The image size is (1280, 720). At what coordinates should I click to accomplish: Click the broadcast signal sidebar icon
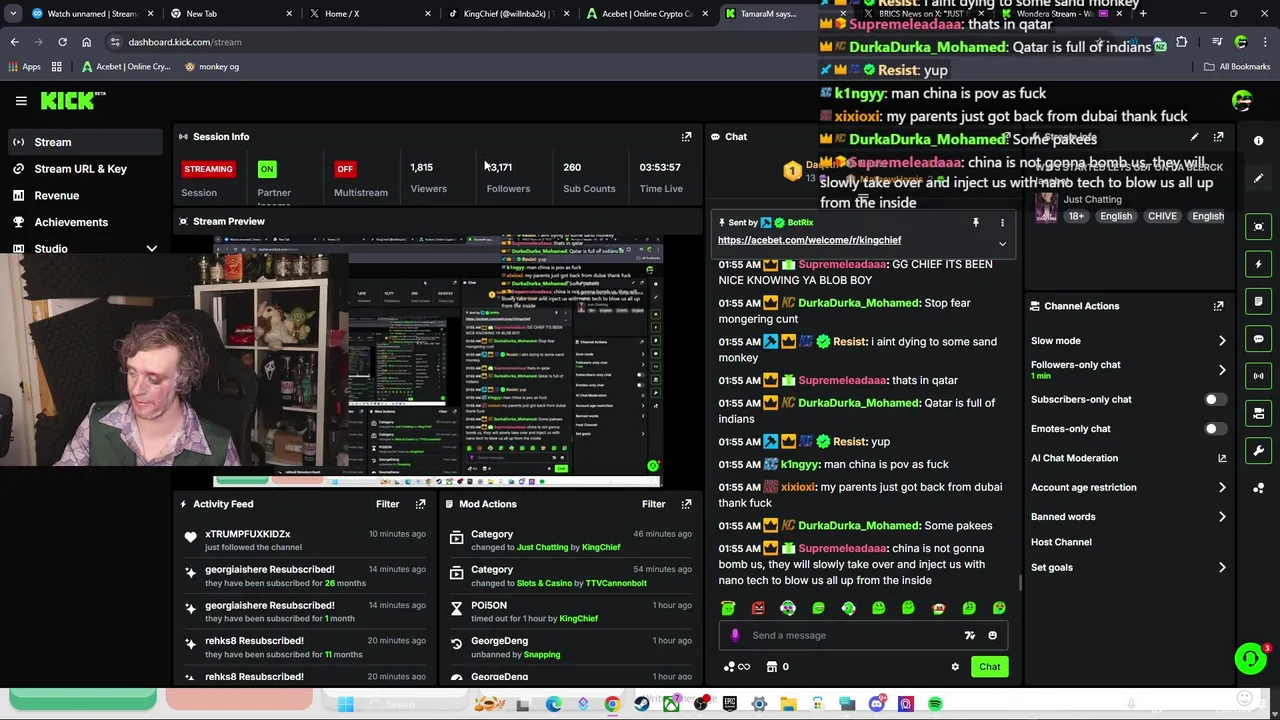[1259, 376]
